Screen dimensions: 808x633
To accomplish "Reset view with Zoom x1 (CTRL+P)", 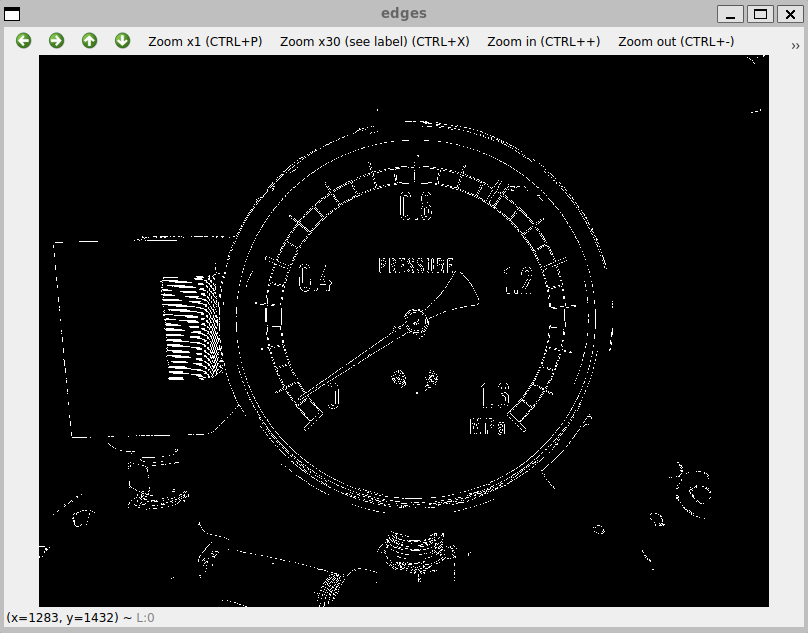I will pos(205,41).
